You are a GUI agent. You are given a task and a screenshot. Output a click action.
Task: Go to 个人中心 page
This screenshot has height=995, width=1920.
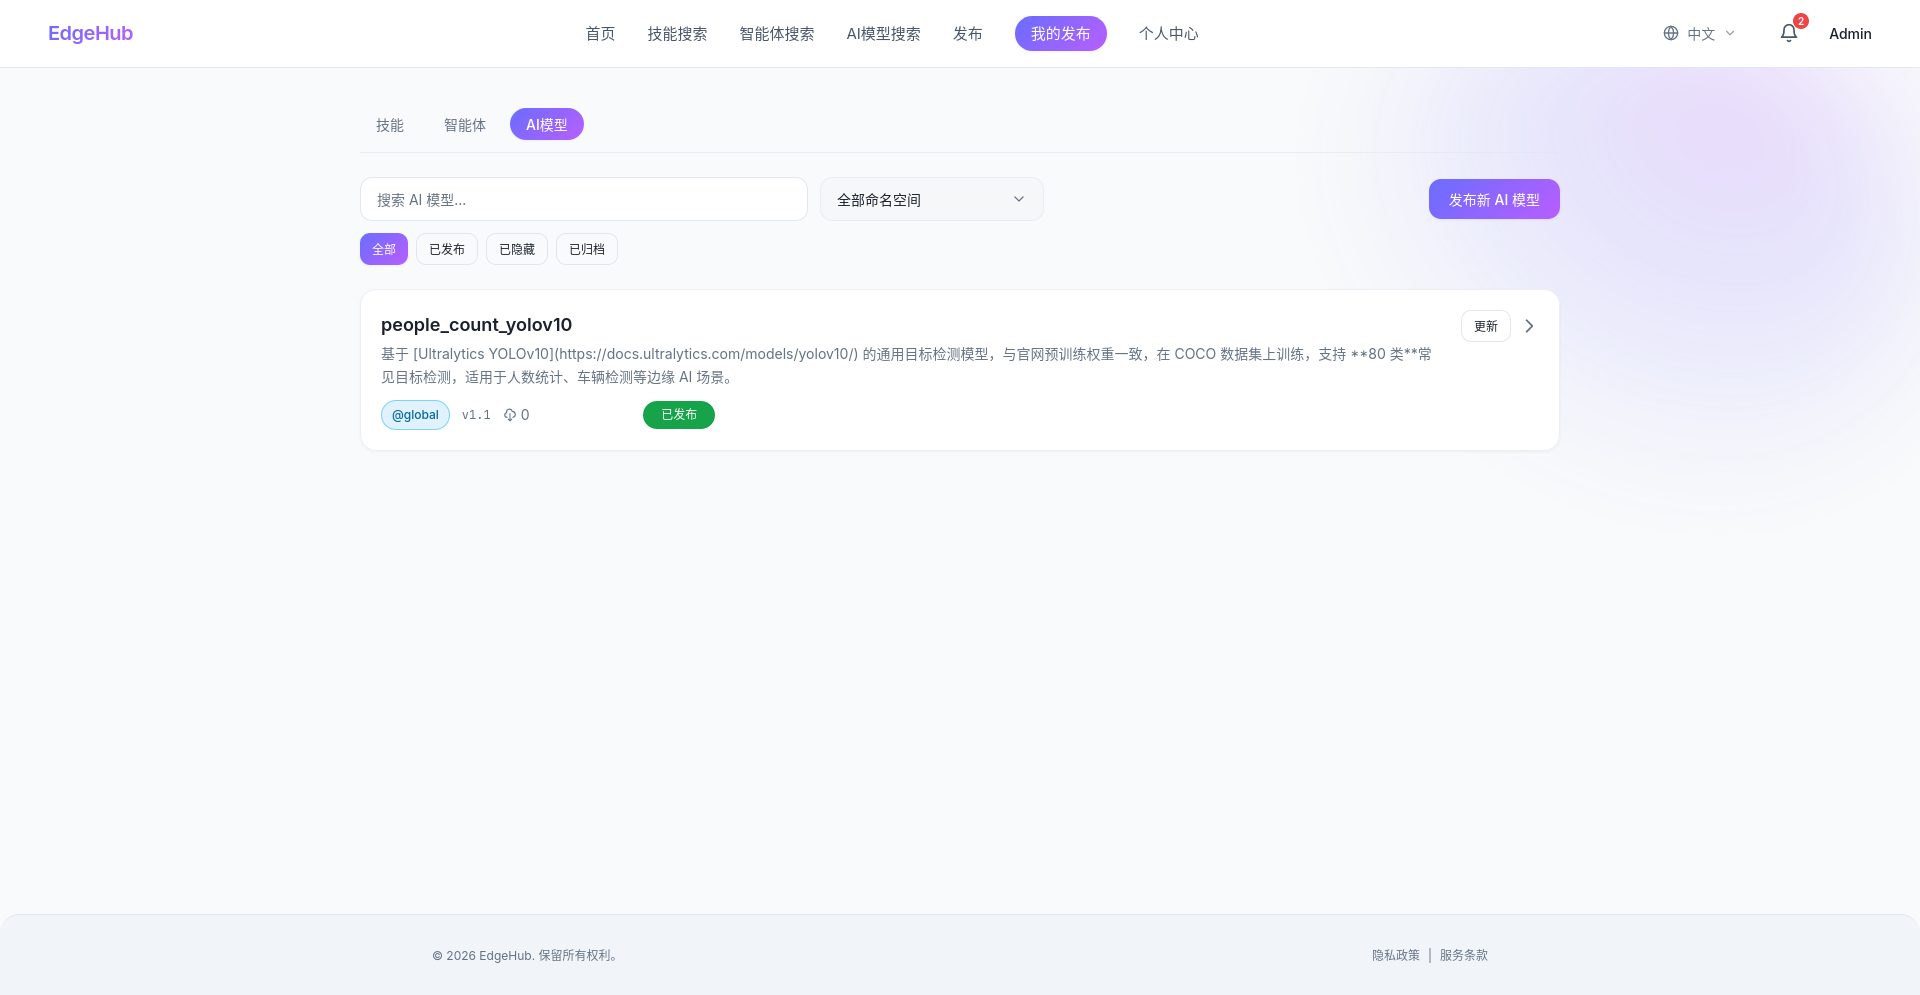1168,34
